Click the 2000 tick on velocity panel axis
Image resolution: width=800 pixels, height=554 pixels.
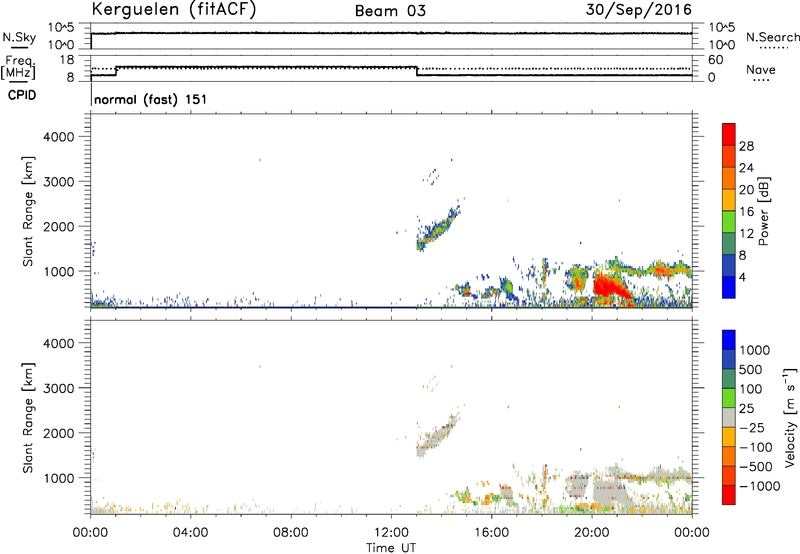coord(59,433)
